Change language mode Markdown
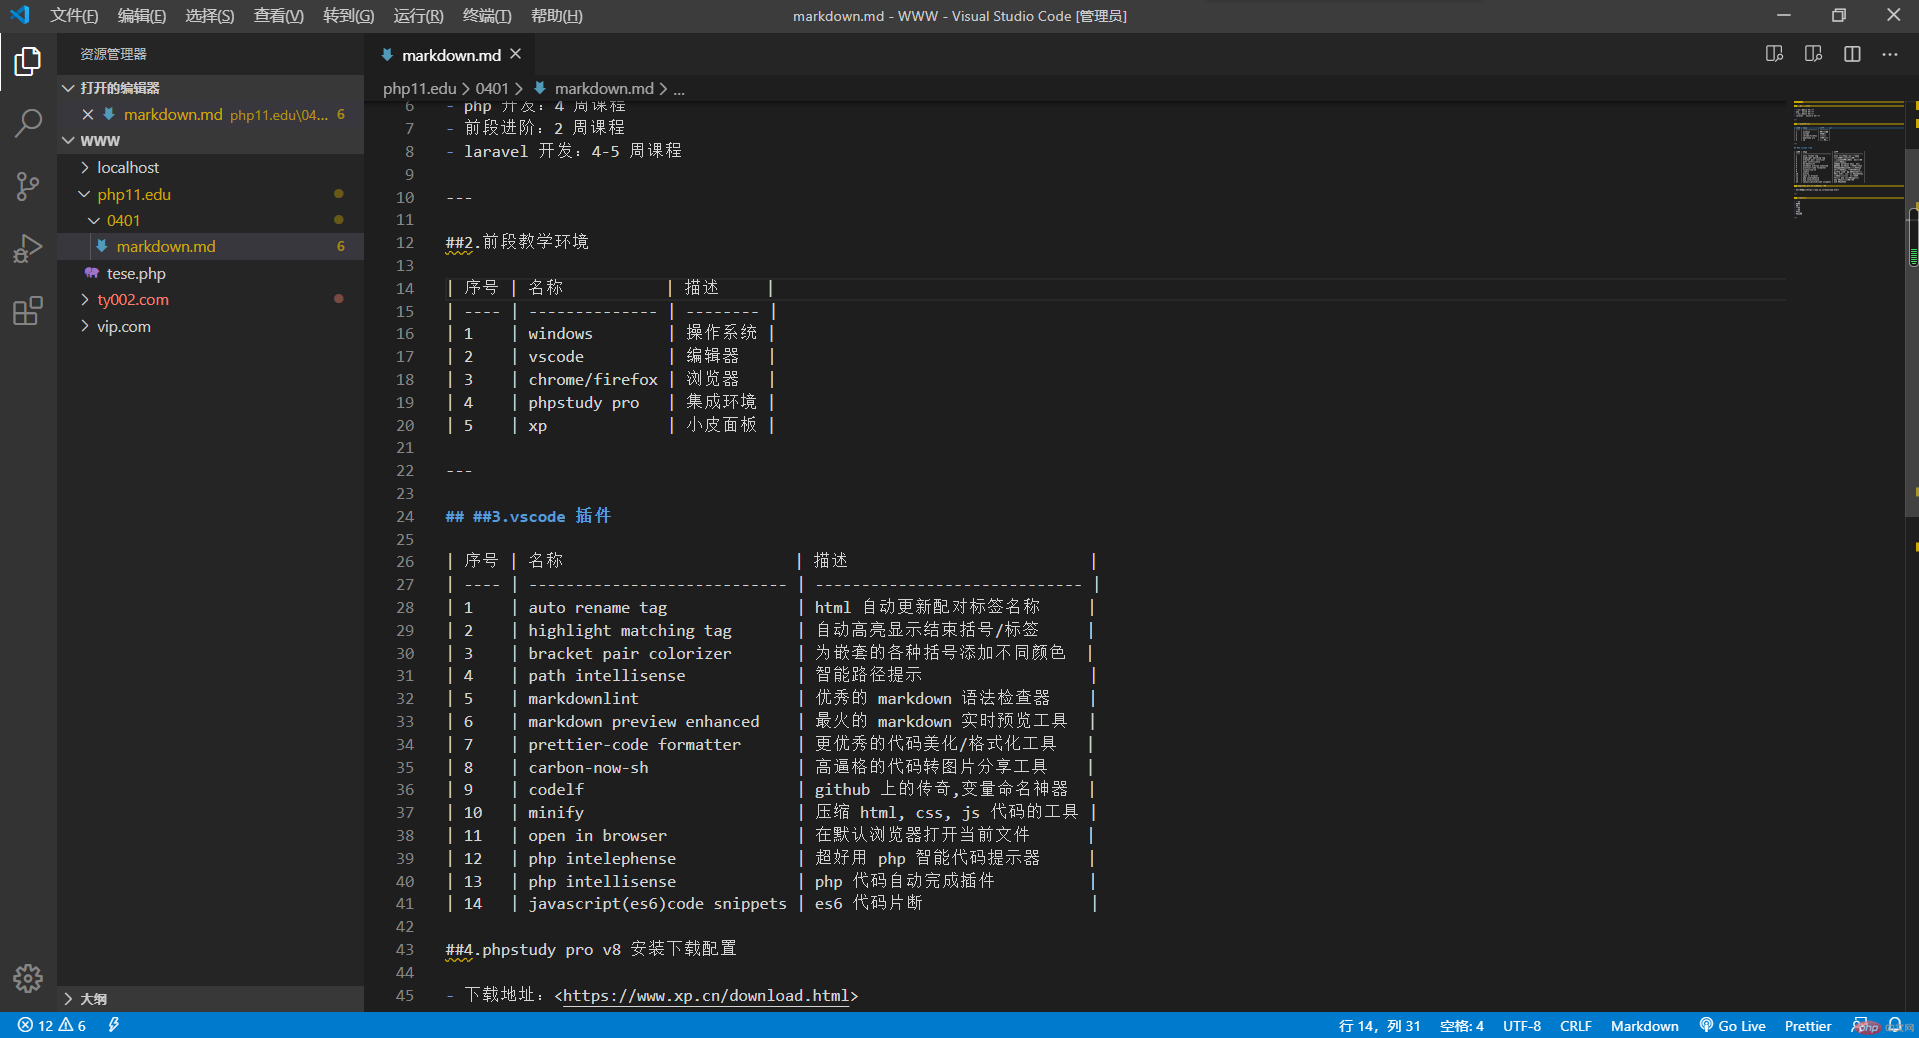 [x=1644, y=1026]
